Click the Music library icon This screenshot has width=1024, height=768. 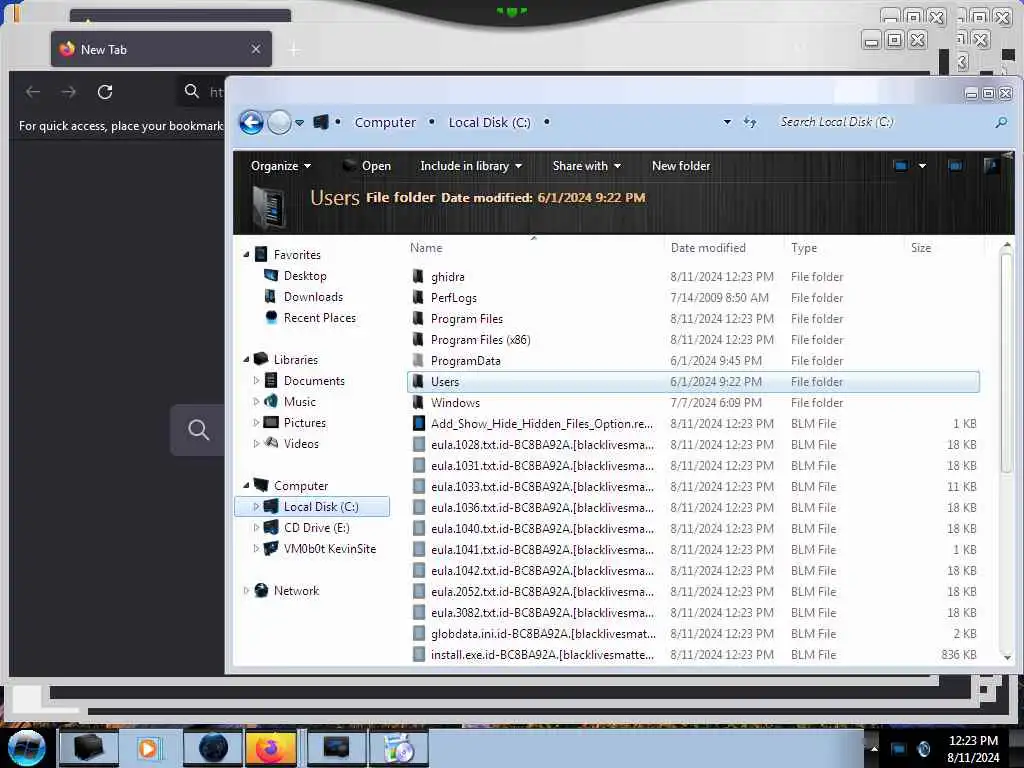tap(271, 401)
